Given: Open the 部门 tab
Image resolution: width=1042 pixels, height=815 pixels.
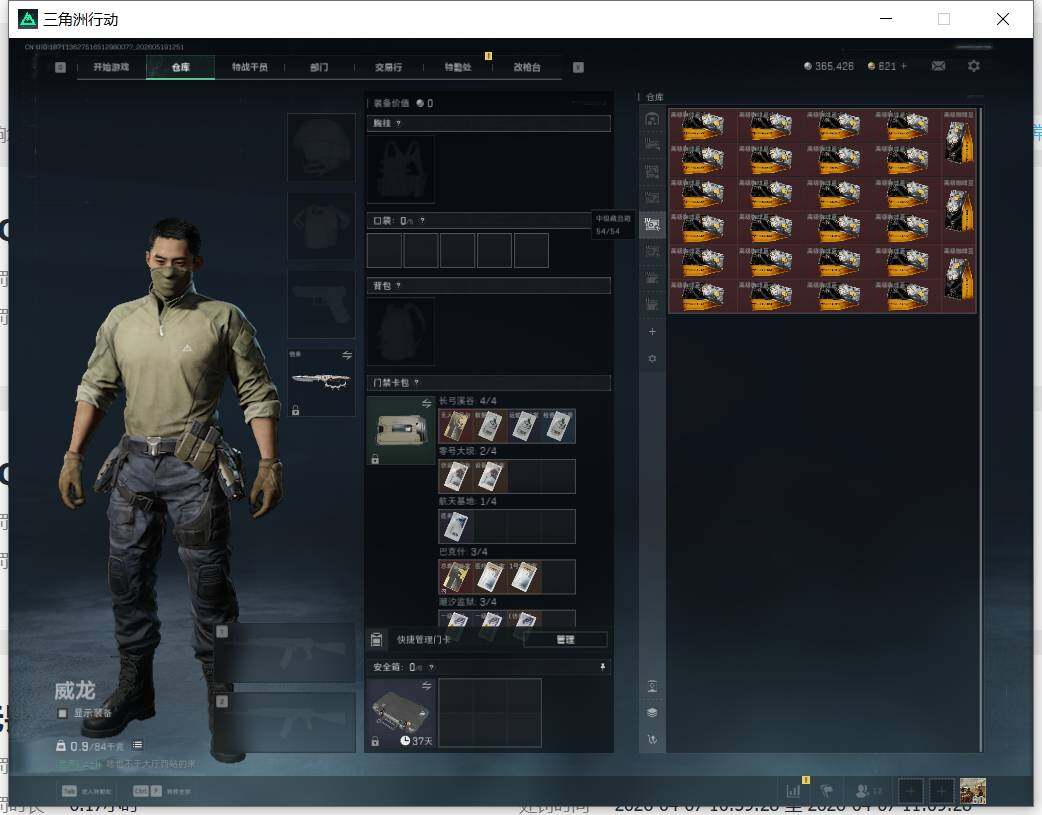Looking at the screenshot, I should [319, 67].
